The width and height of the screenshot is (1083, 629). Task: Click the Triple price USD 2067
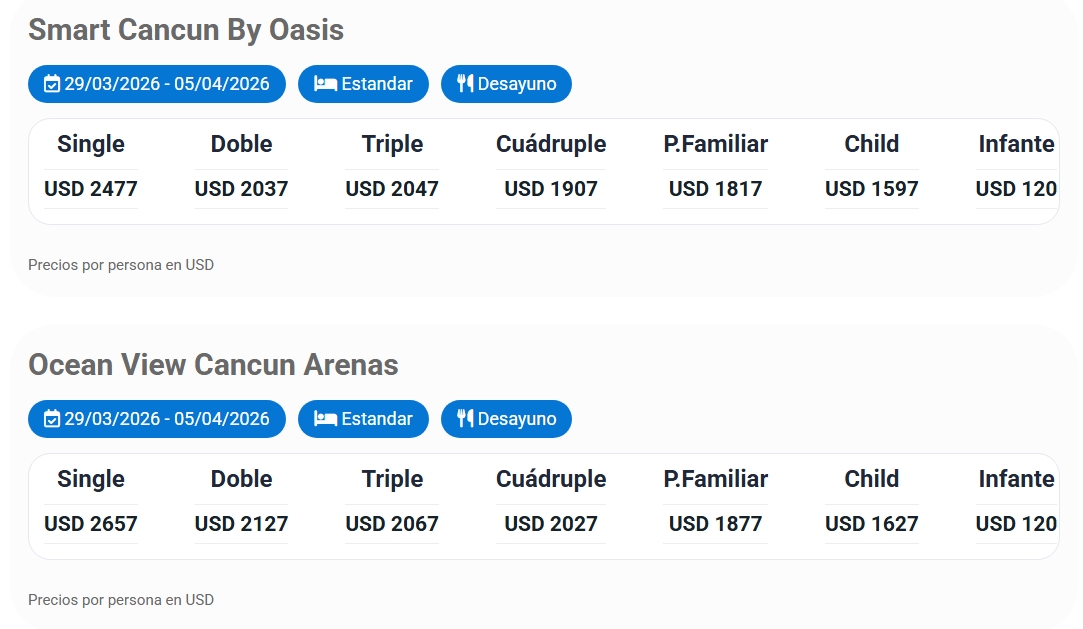(x=392, y=523)
